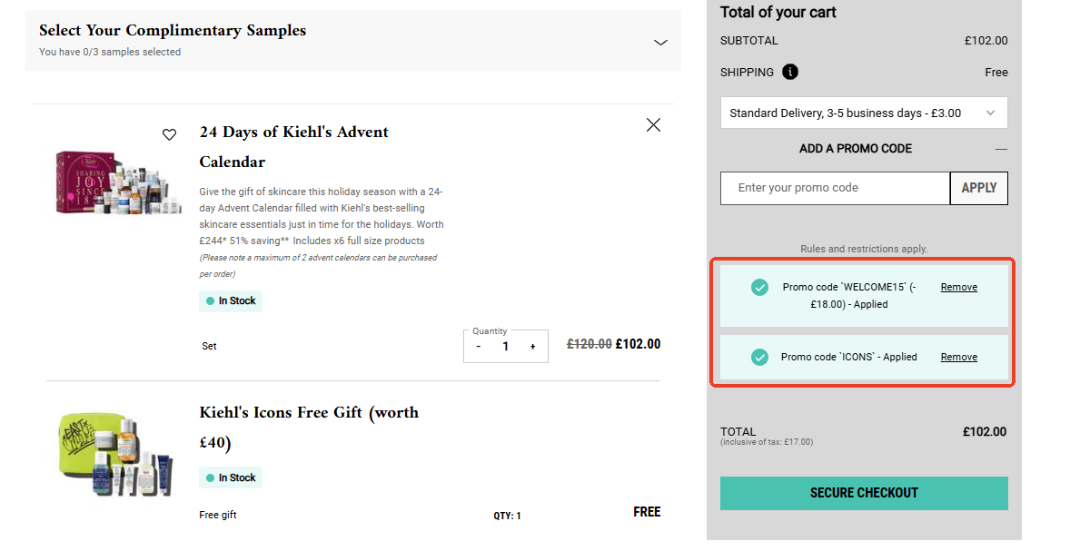Click WELCOME15 applied checkmark icon
The height and width of the screenshot is (551, 1080).
[x=760, y=288]
